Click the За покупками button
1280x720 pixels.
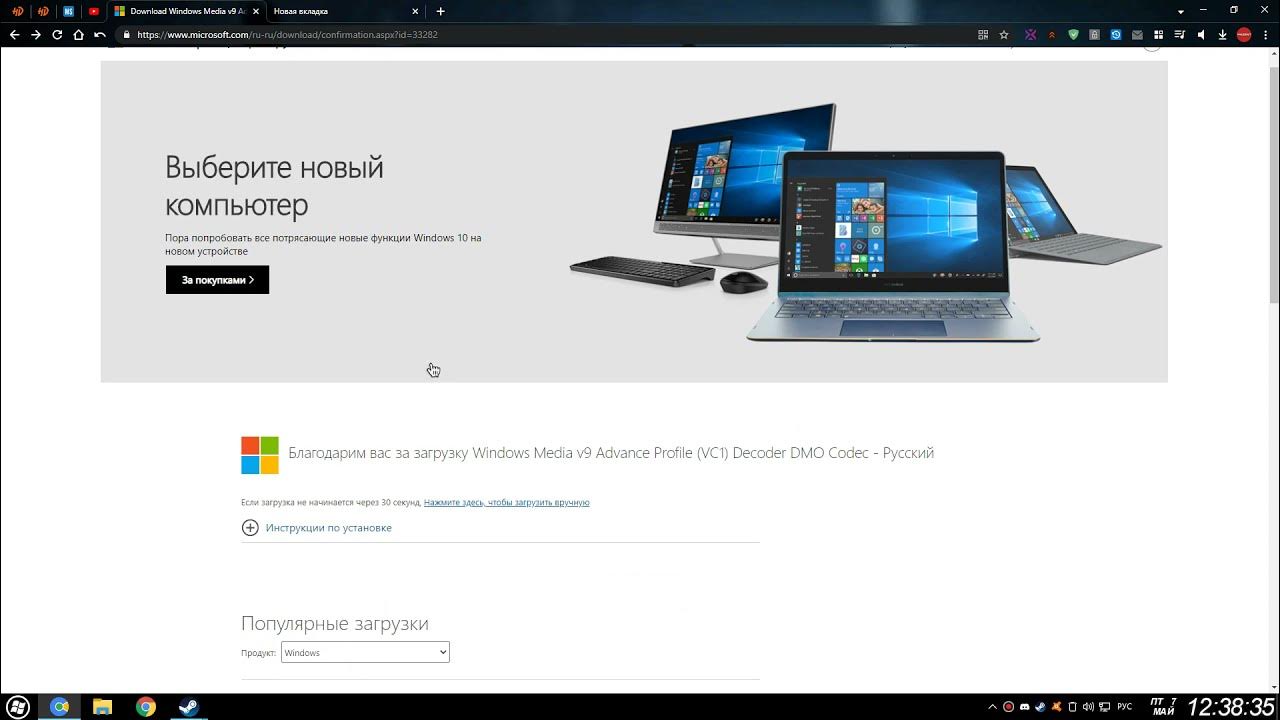point(217,280)
